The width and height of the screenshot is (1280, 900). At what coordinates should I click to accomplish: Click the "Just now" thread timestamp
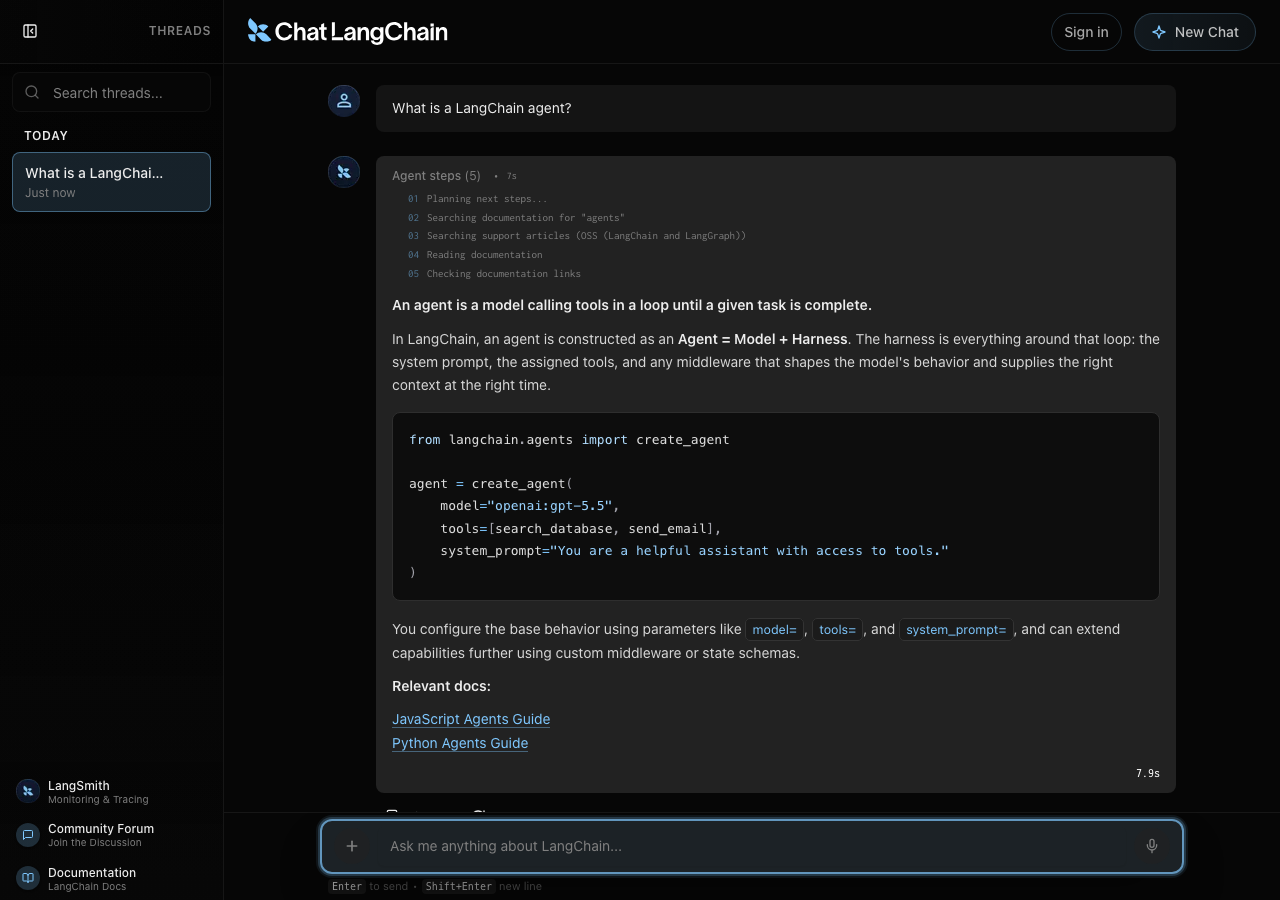(50, 193)
